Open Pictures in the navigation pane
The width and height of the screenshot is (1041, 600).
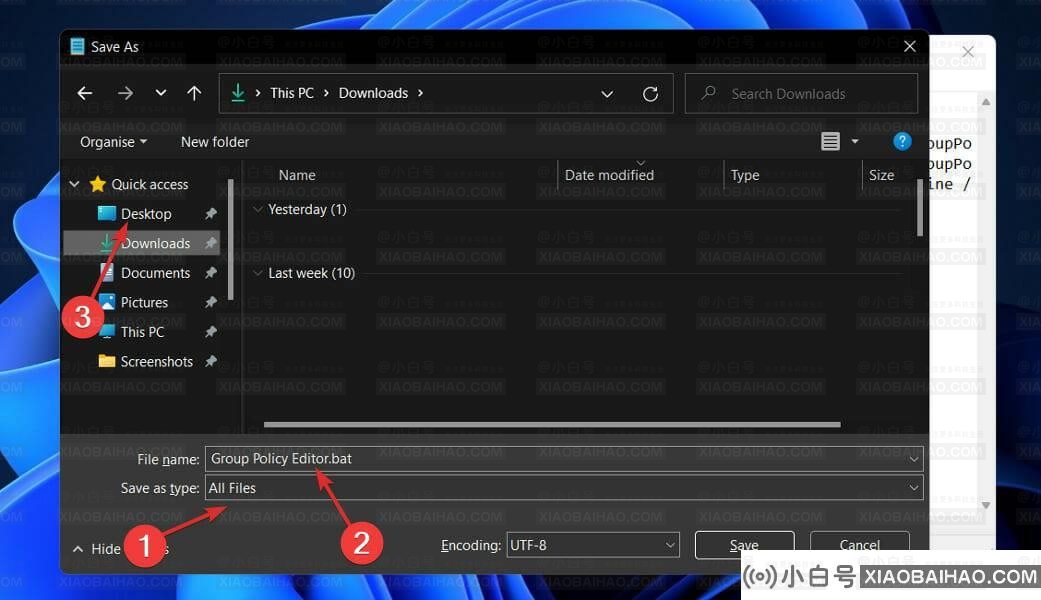144,302
